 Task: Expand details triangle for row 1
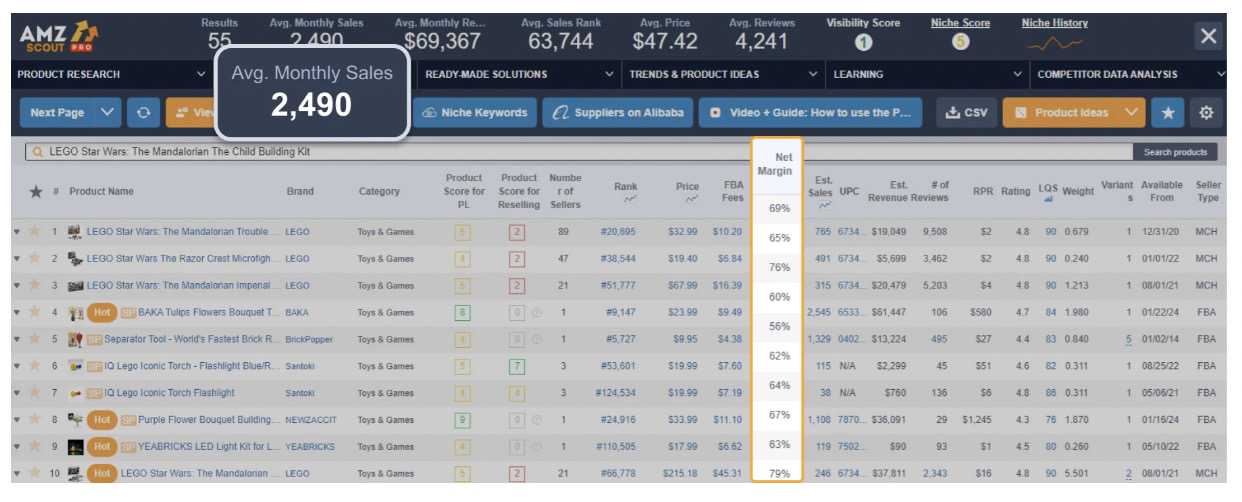[x=17, y=232]
